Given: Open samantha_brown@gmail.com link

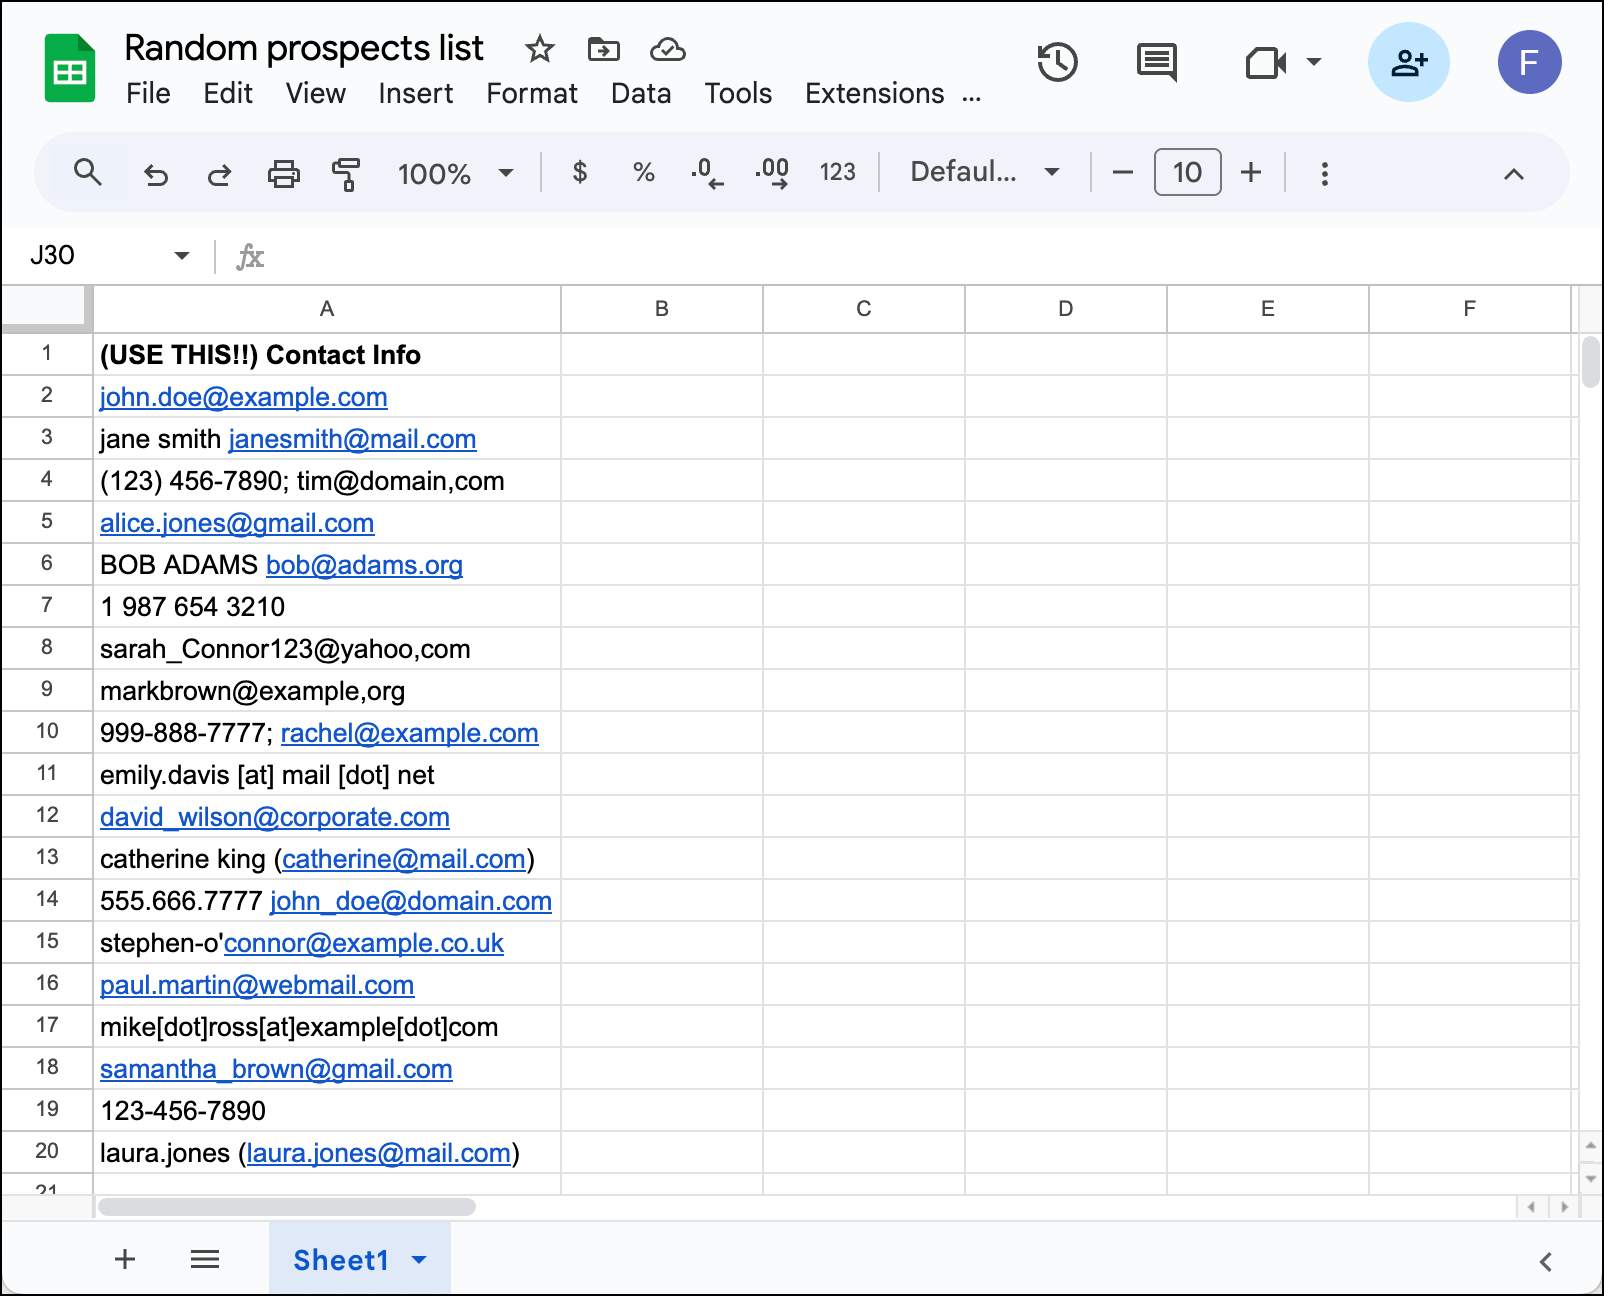Looking at the screenshot, I should click(x=276, y=1069).
